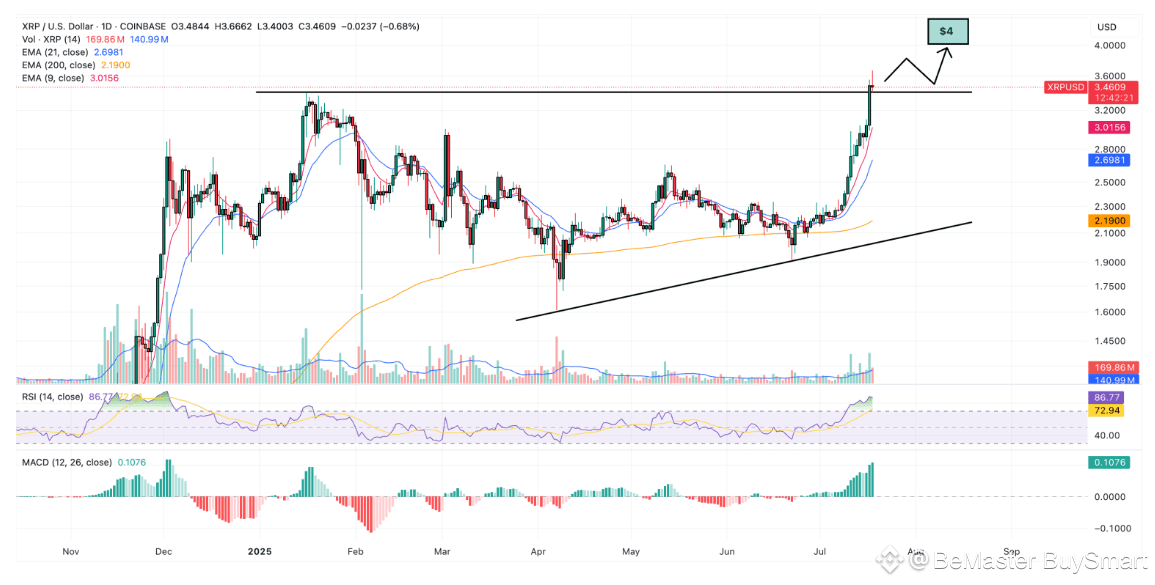Click the Feb label on the time axis
Viewport: 1155px width, 585px height.
click(356, 550)
